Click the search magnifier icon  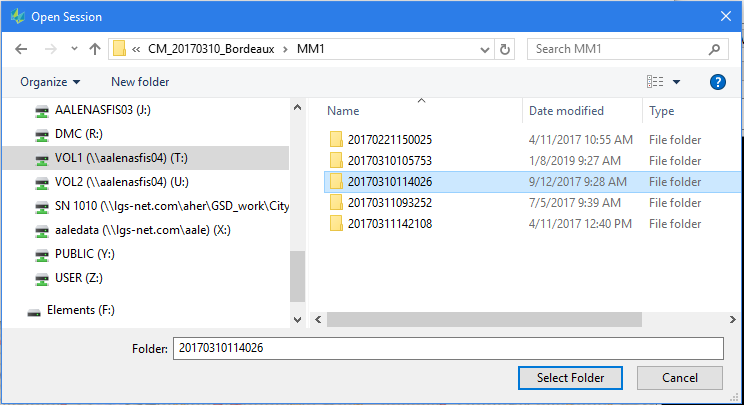click(716, 49)
